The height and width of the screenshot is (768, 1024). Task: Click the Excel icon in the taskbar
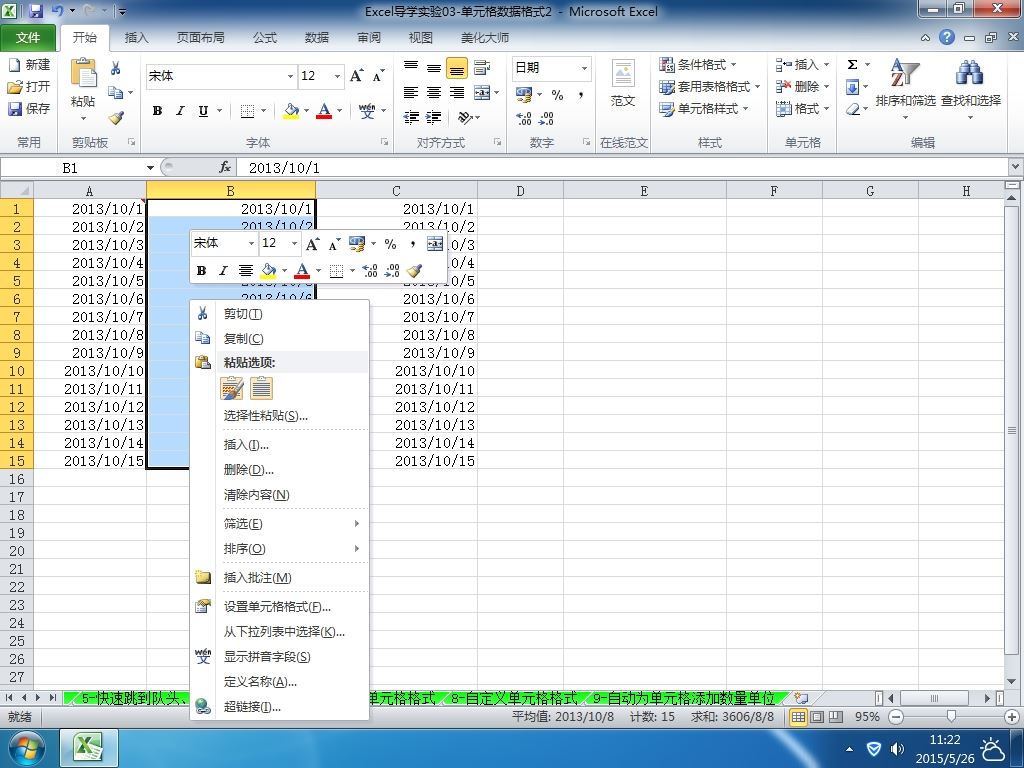pyautogui.click(x=89, y=748)
